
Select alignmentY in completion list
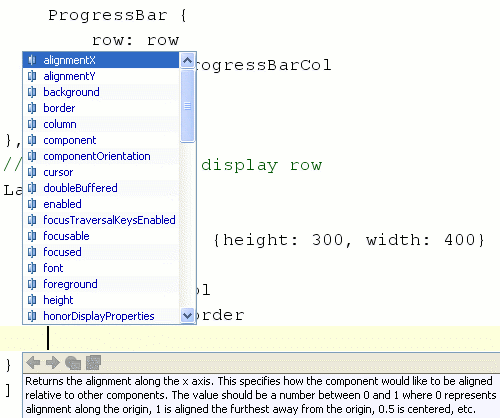[101, 76]
